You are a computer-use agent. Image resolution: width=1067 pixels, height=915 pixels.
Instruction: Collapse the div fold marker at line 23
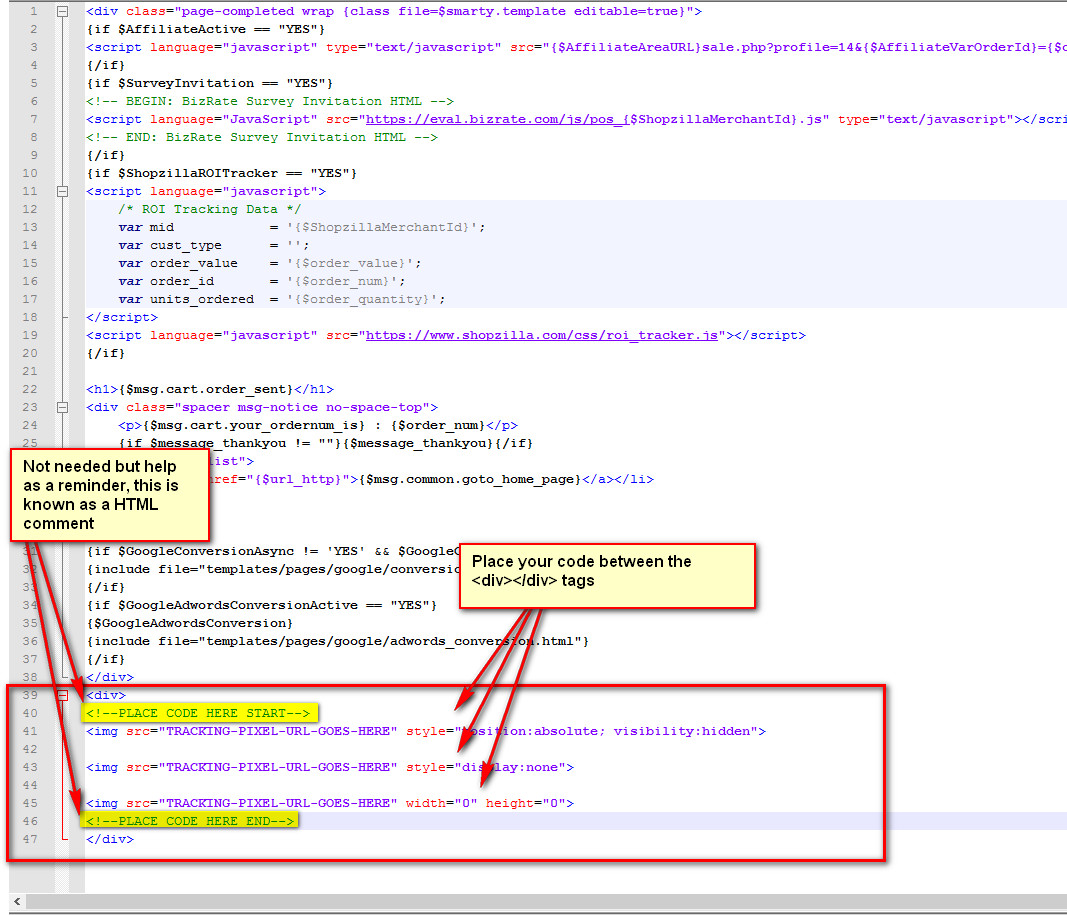click(62, 407)
